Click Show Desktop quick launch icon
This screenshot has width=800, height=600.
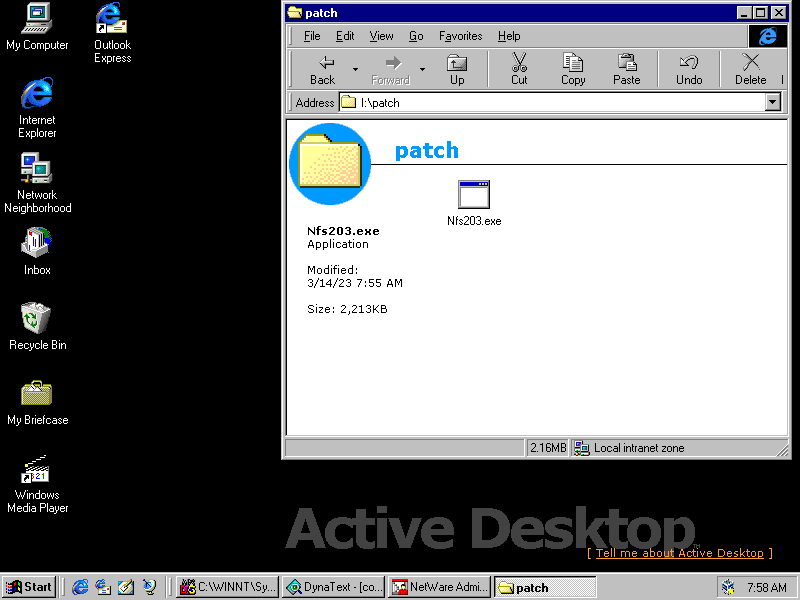click(x=126, y=587)
